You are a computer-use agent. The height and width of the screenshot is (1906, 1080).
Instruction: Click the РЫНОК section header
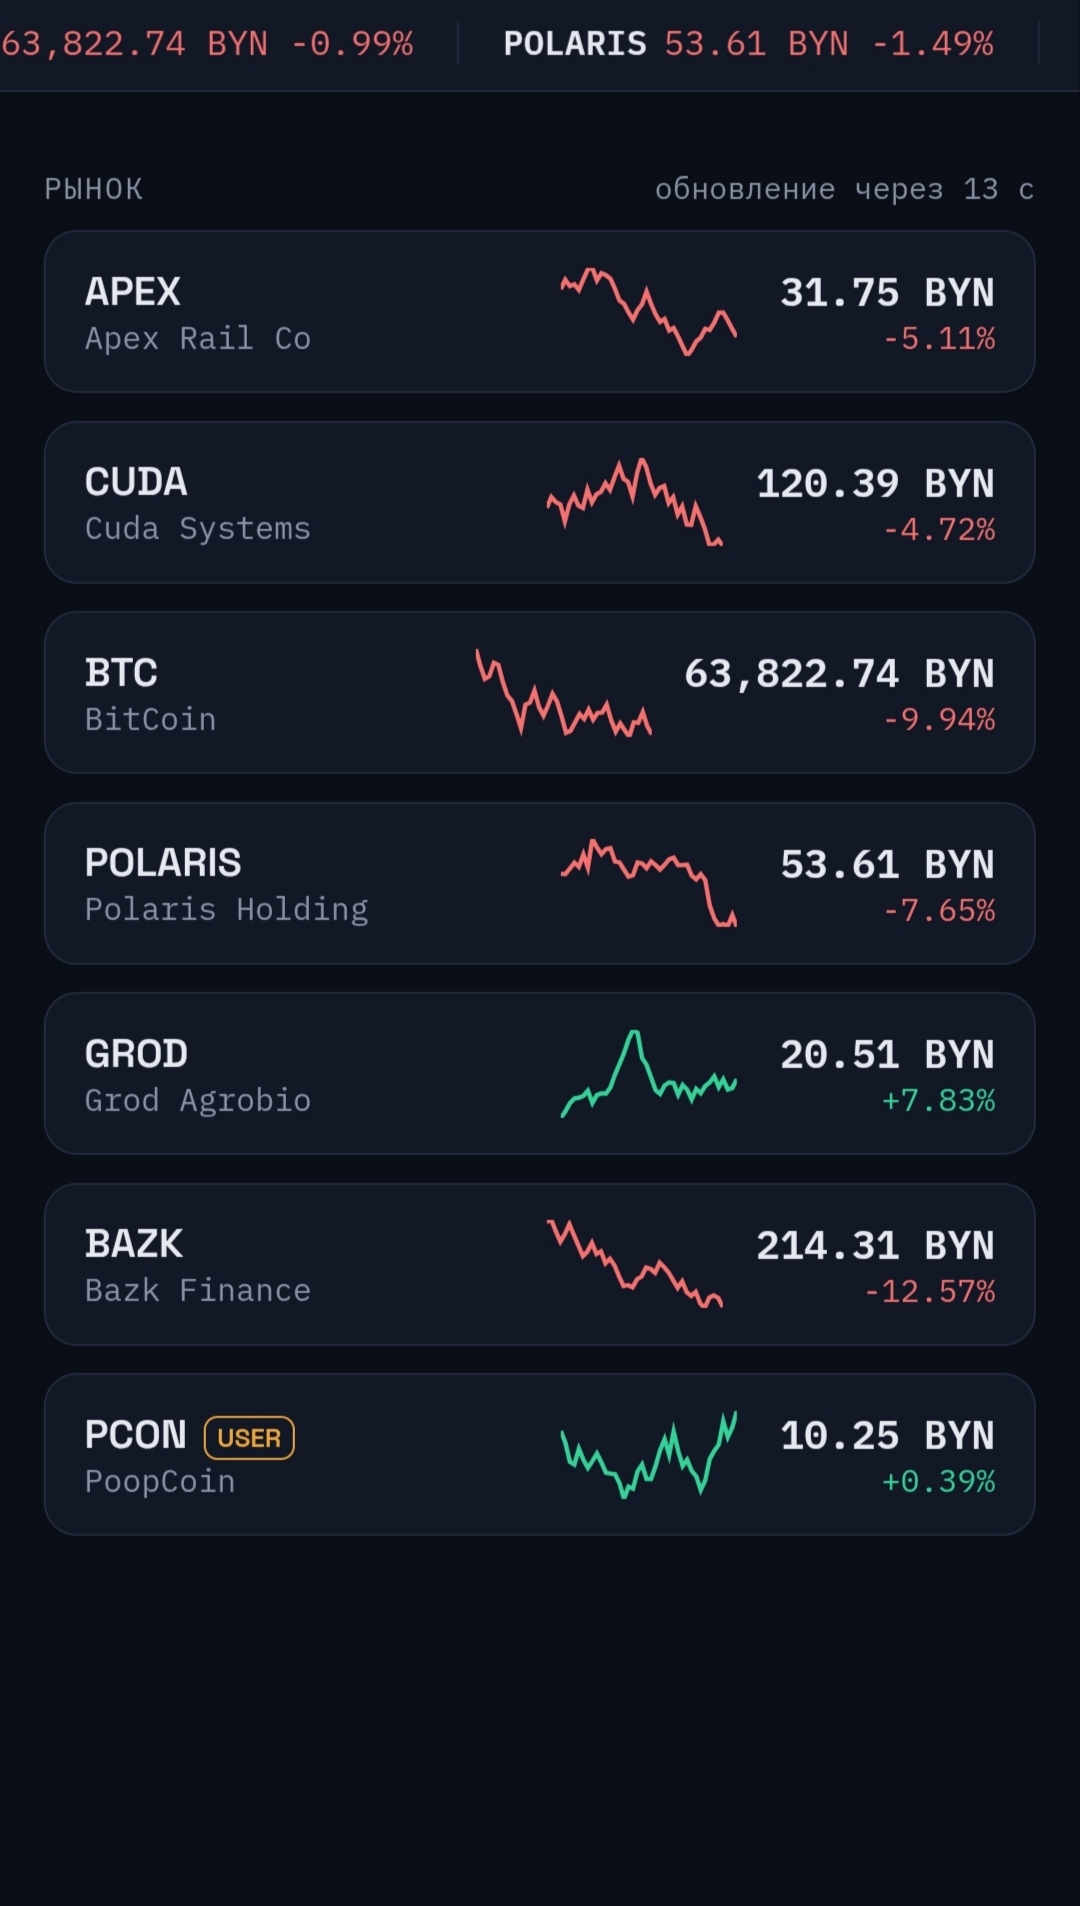[93, 189]
